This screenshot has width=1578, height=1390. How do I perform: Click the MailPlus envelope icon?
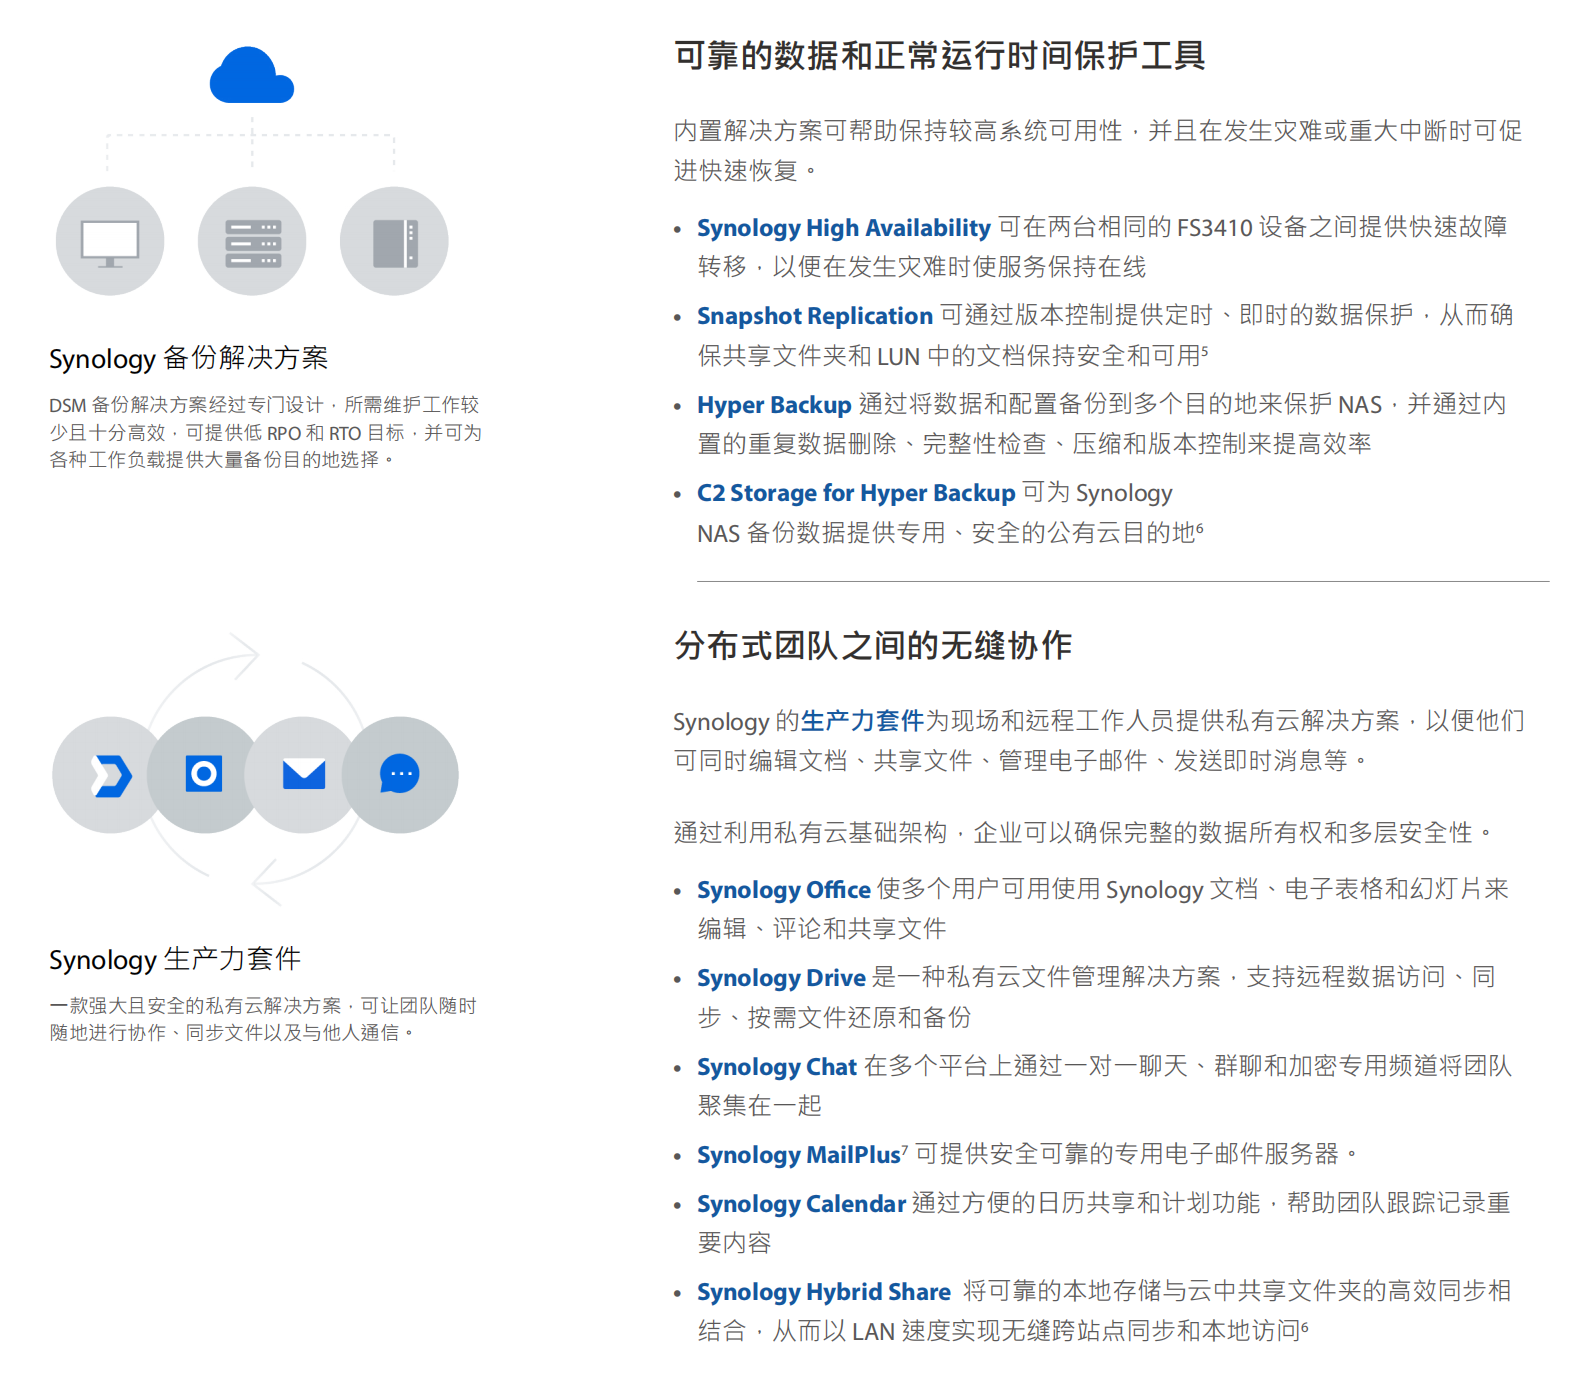[x=303, y=775]
